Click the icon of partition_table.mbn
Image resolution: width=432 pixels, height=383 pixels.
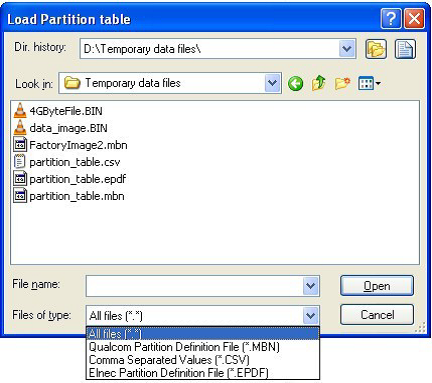[x=20, y=196]
